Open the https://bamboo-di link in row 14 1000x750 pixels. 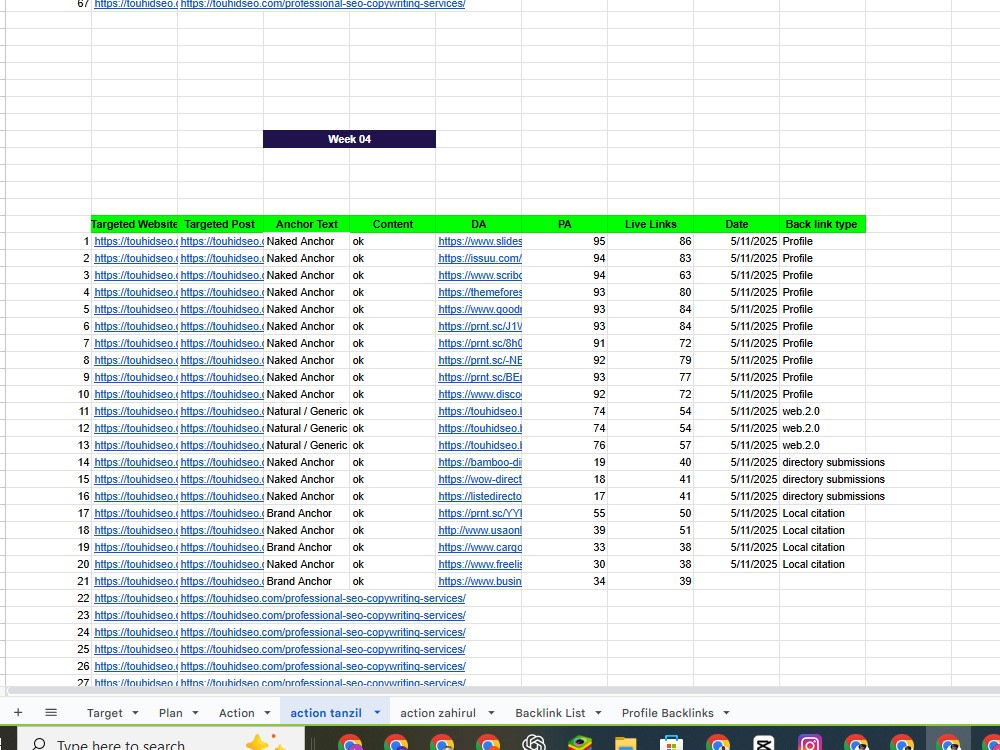point(480,462)
